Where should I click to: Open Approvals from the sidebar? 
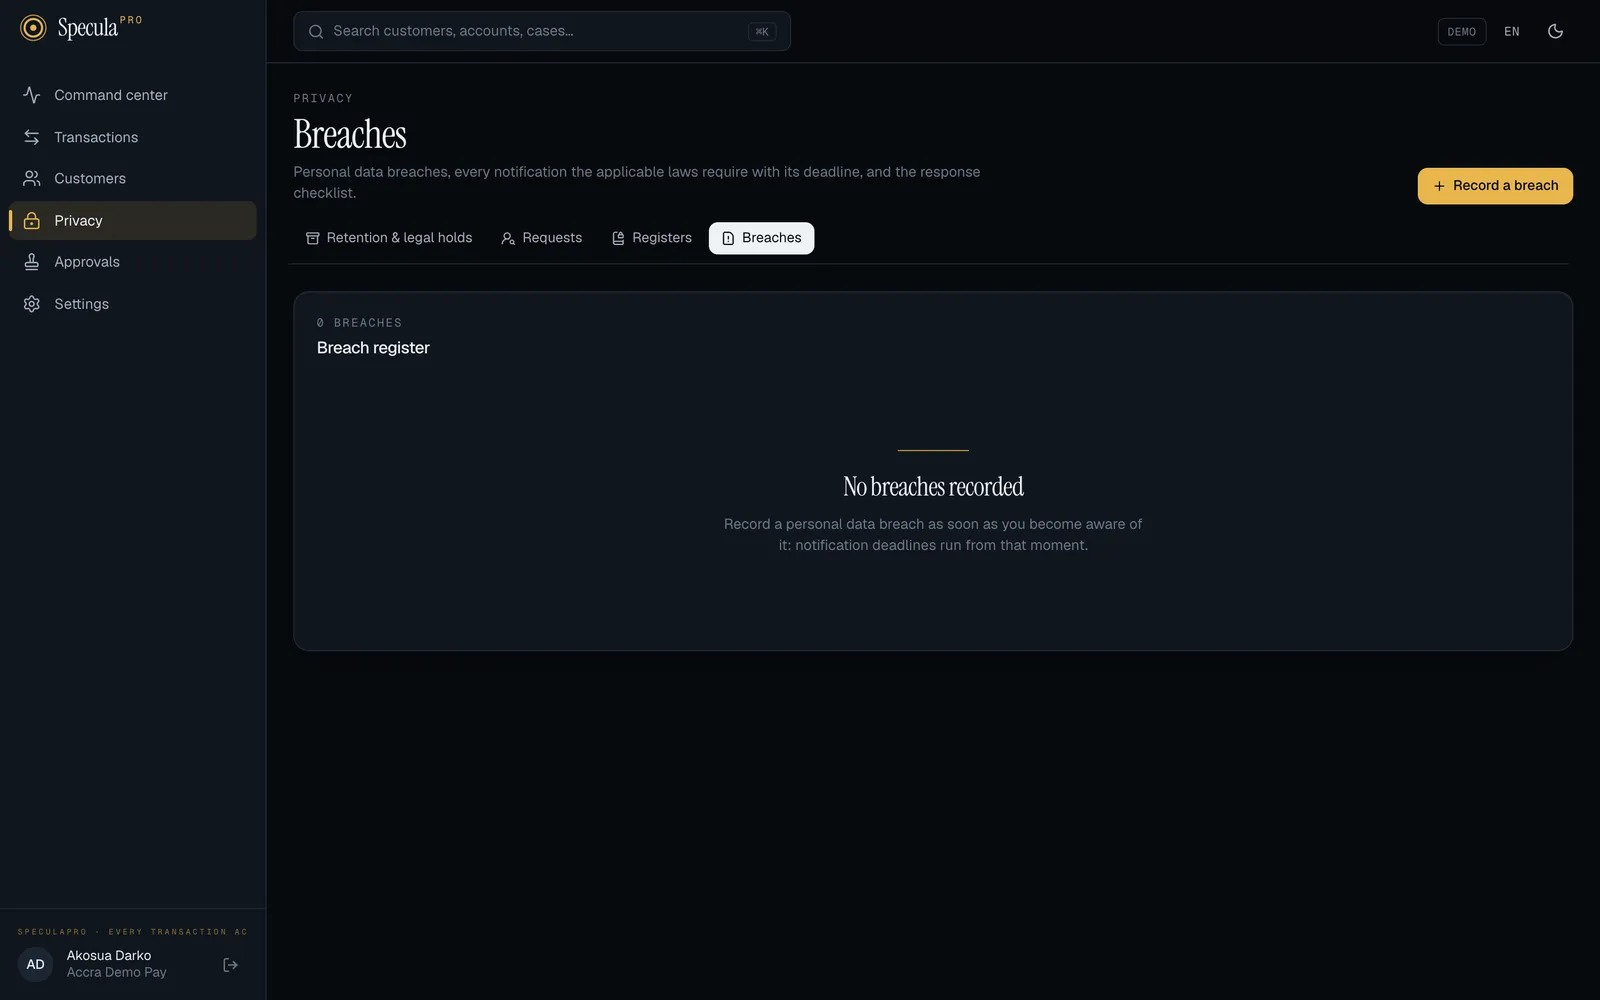pyautogui.click(x=133, y=262)
